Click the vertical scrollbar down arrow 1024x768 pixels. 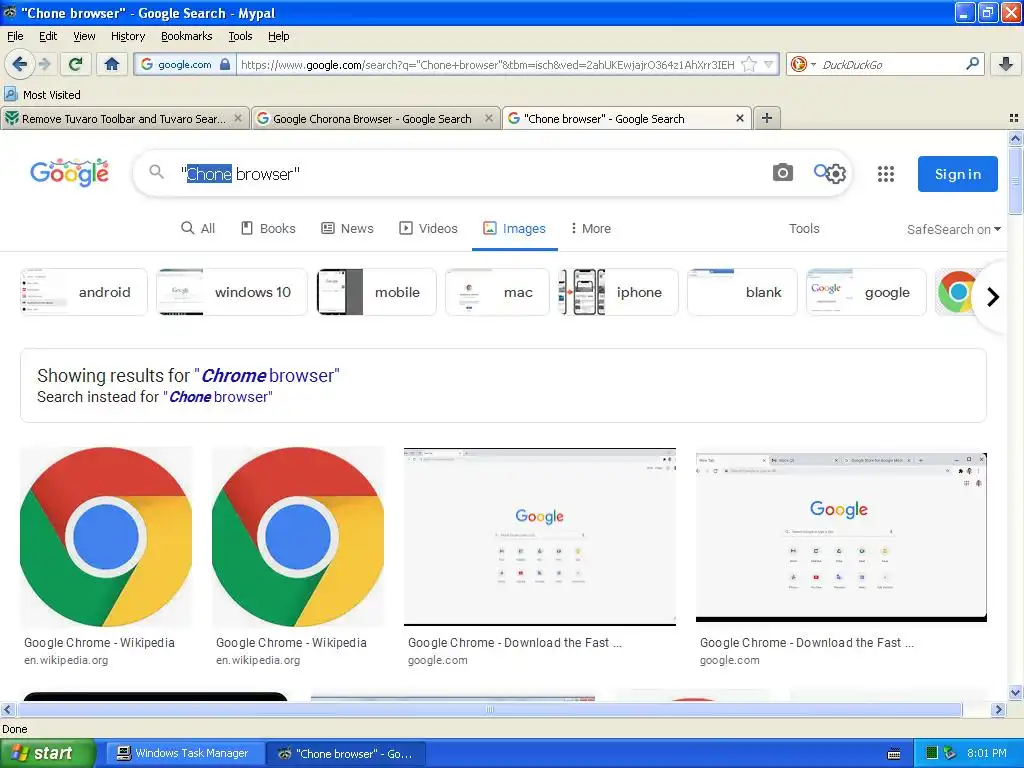[1015, 692]
